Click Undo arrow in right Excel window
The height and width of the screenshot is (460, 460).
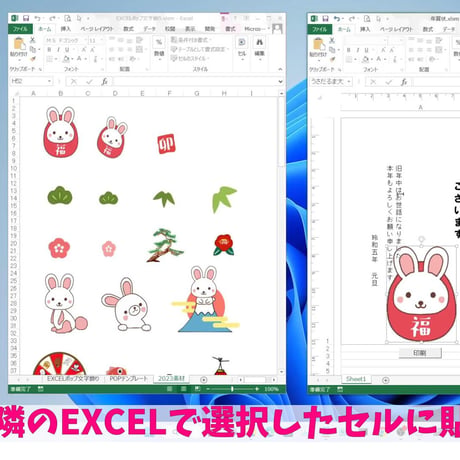pyautogui.click(x=337, y=19)
